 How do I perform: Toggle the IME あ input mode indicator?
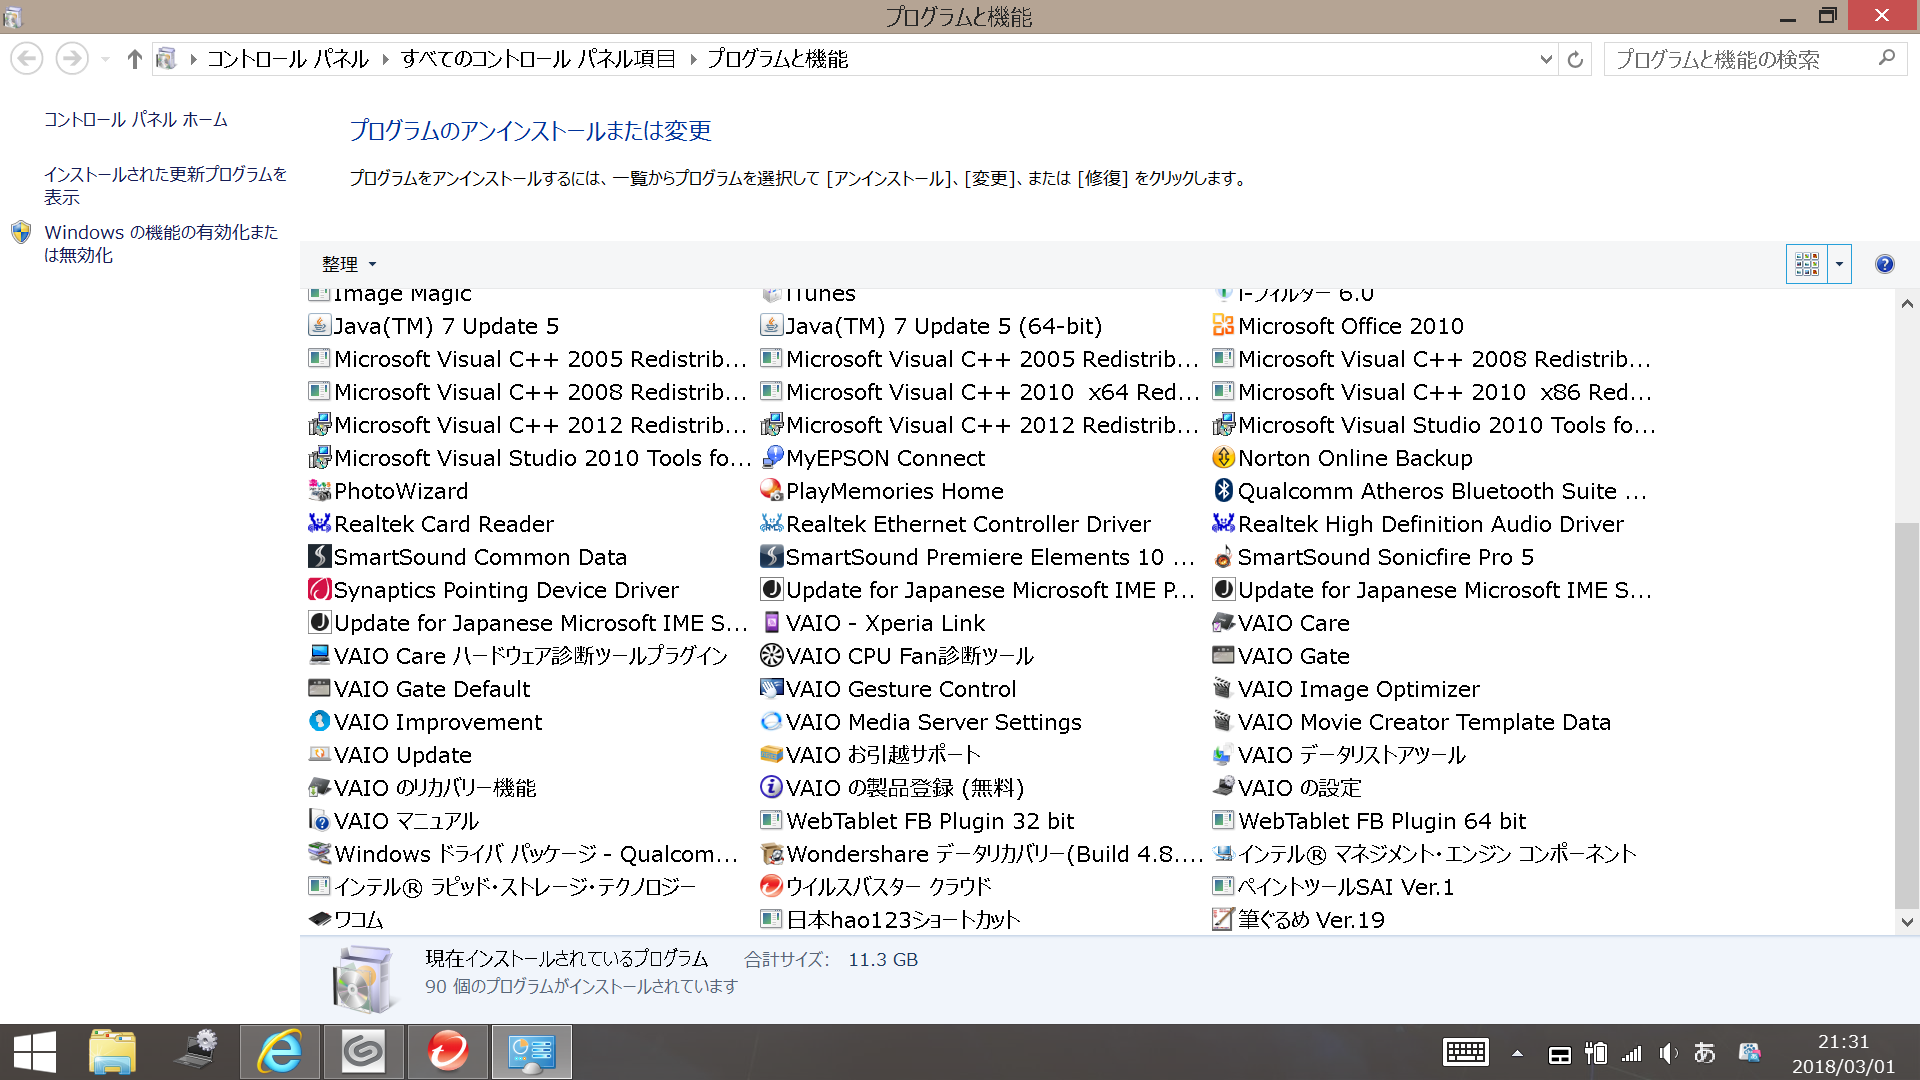1704,1053
